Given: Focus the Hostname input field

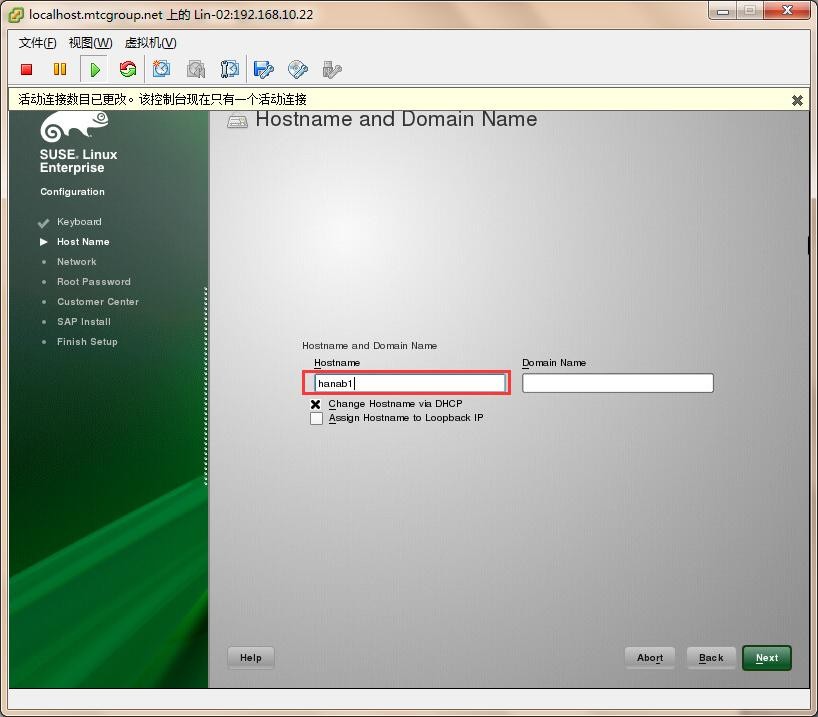Looking at the screenshot, I should [410, 384].
